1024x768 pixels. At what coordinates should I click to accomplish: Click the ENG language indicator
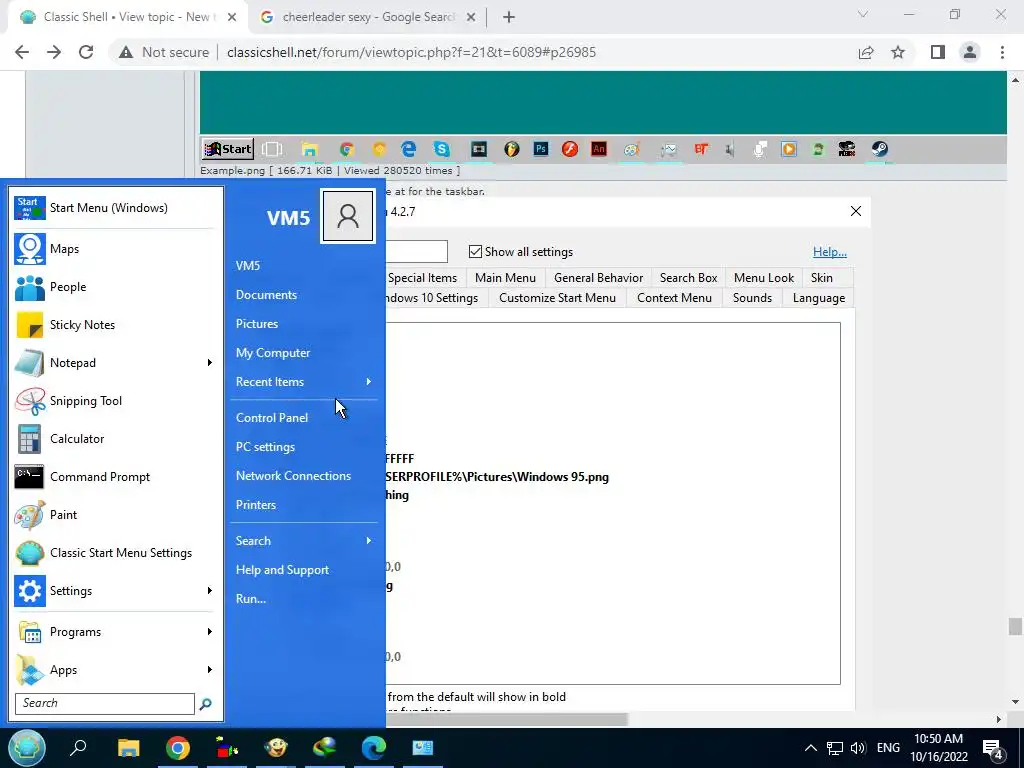(888, 748)
